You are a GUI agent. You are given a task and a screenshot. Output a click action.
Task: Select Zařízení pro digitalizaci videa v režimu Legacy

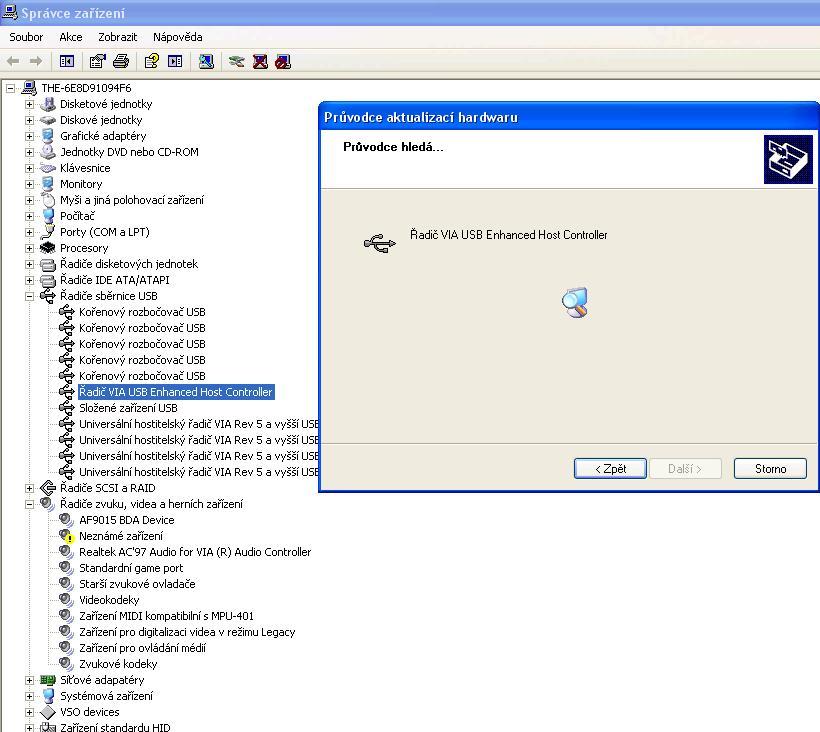click(x=187, y=632)
